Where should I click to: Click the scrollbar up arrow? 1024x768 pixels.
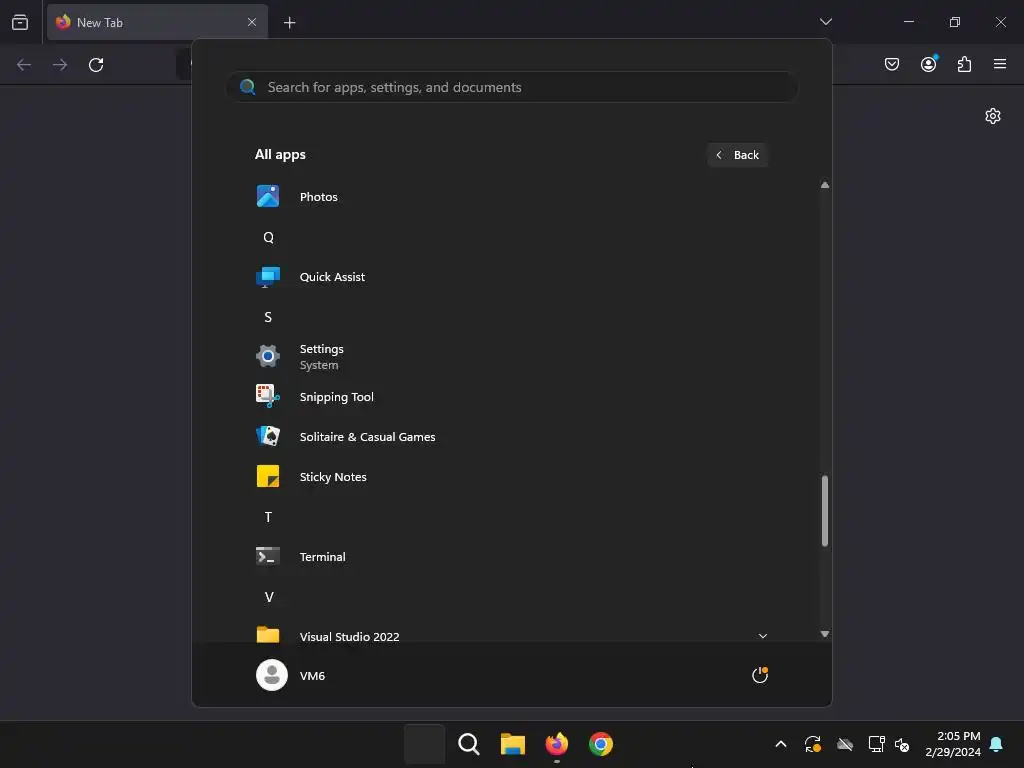coord(825,185)
